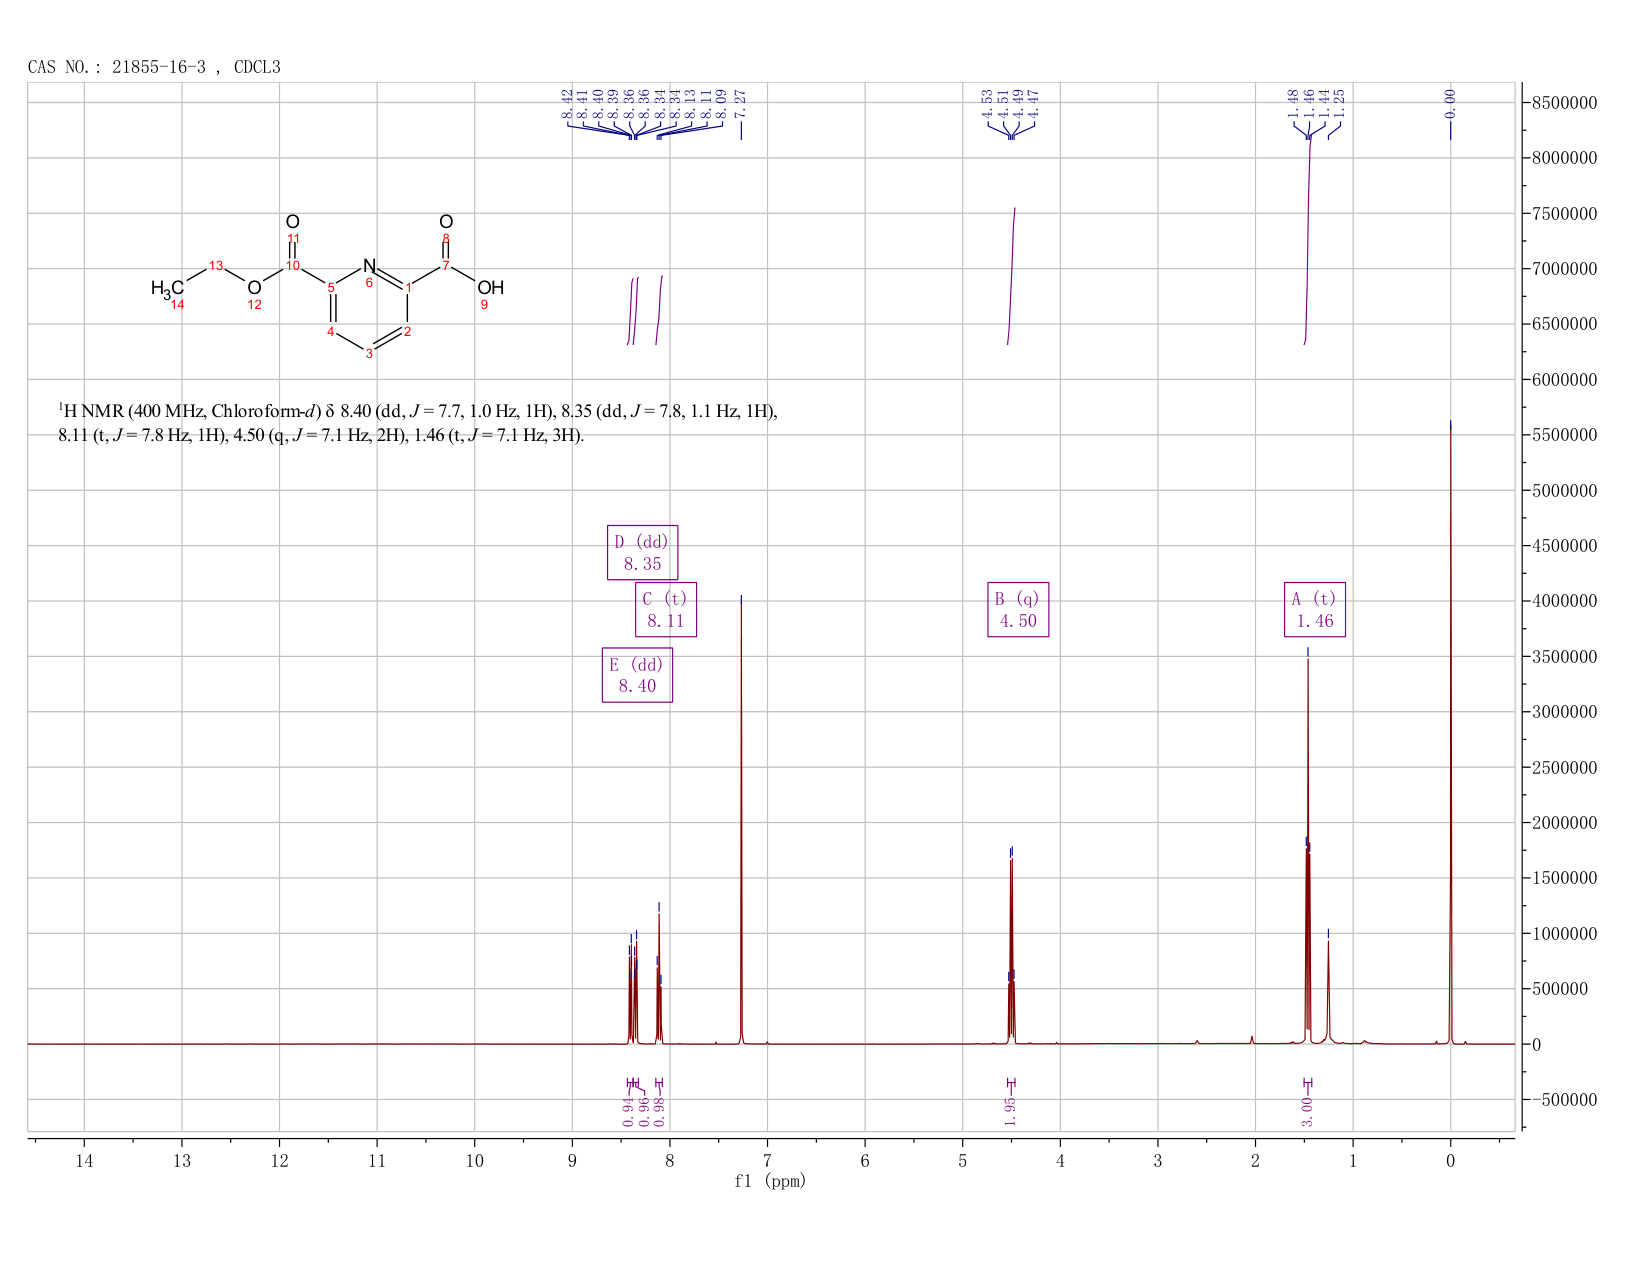
Task: Click the f1 (ppm) axis label
Action: (770, 1181)
